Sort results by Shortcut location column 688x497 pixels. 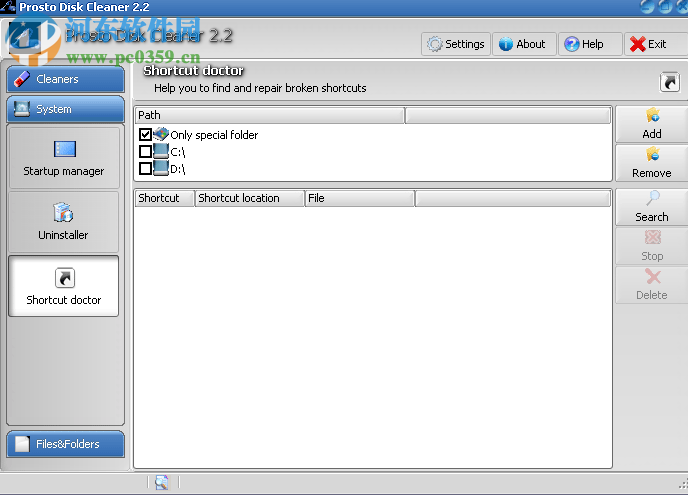(x=250, y=198)
